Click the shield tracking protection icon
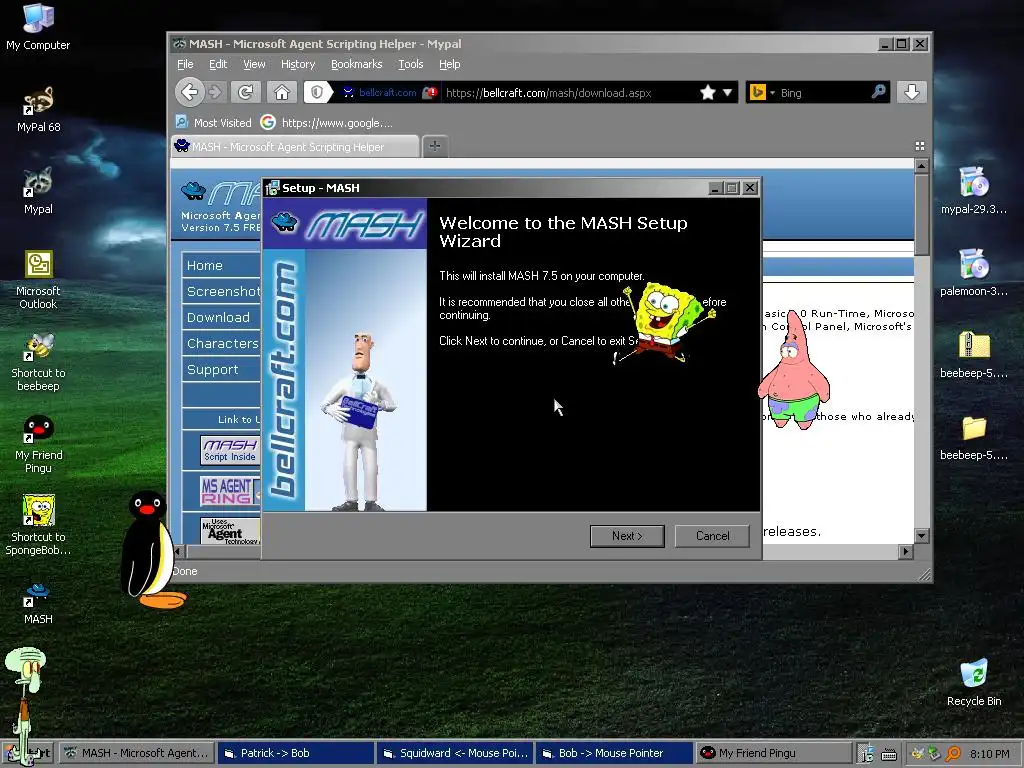The height and width of the screenshot is (768, 1024). click(317, 93)
